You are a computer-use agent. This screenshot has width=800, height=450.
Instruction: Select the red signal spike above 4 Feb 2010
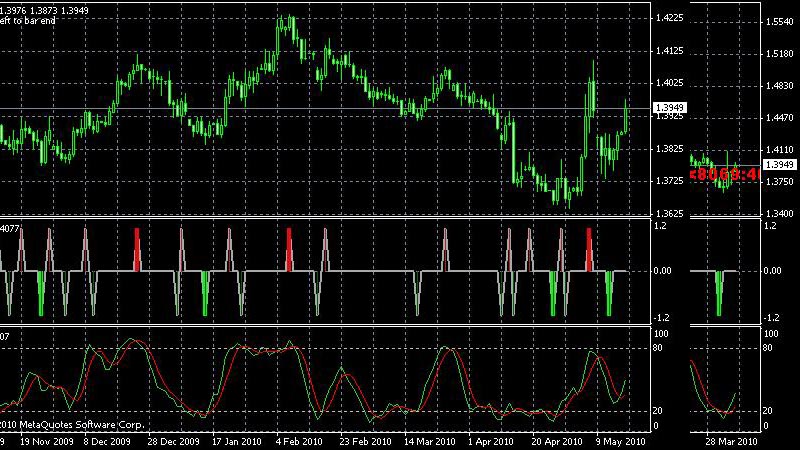tap(289, 249)
